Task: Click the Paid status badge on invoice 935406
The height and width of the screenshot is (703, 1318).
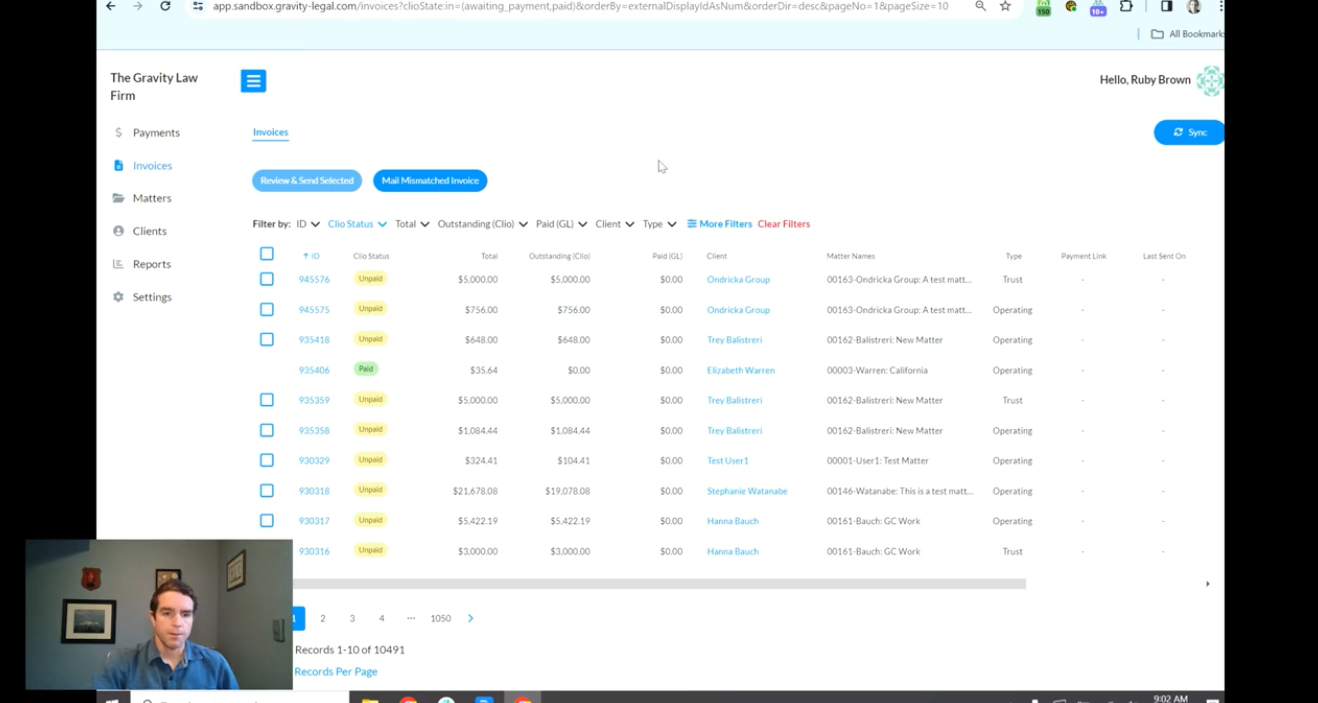Action: (x=366, y=369)
